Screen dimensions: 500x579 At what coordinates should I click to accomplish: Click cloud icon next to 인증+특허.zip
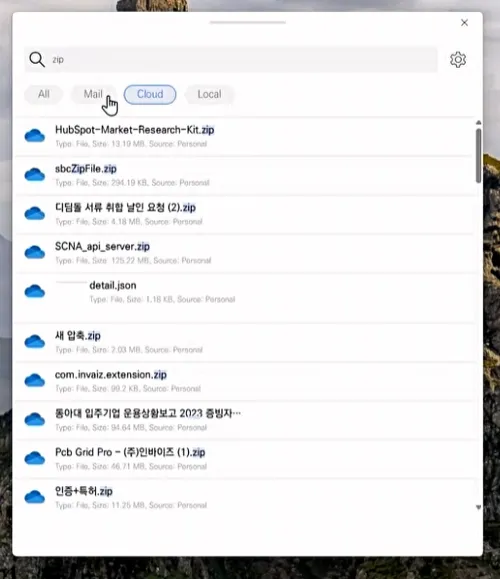[35, 497]
